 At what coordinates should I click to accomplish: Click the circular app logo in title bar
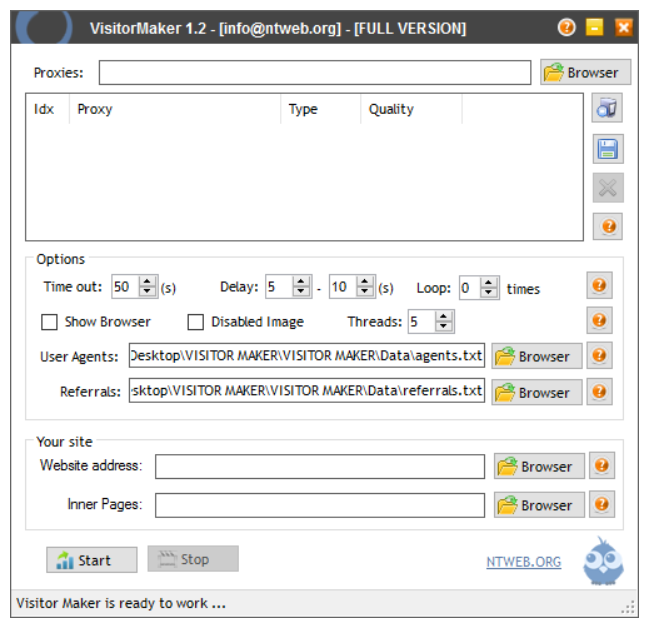pyautogui.click(x=44, y=27)
